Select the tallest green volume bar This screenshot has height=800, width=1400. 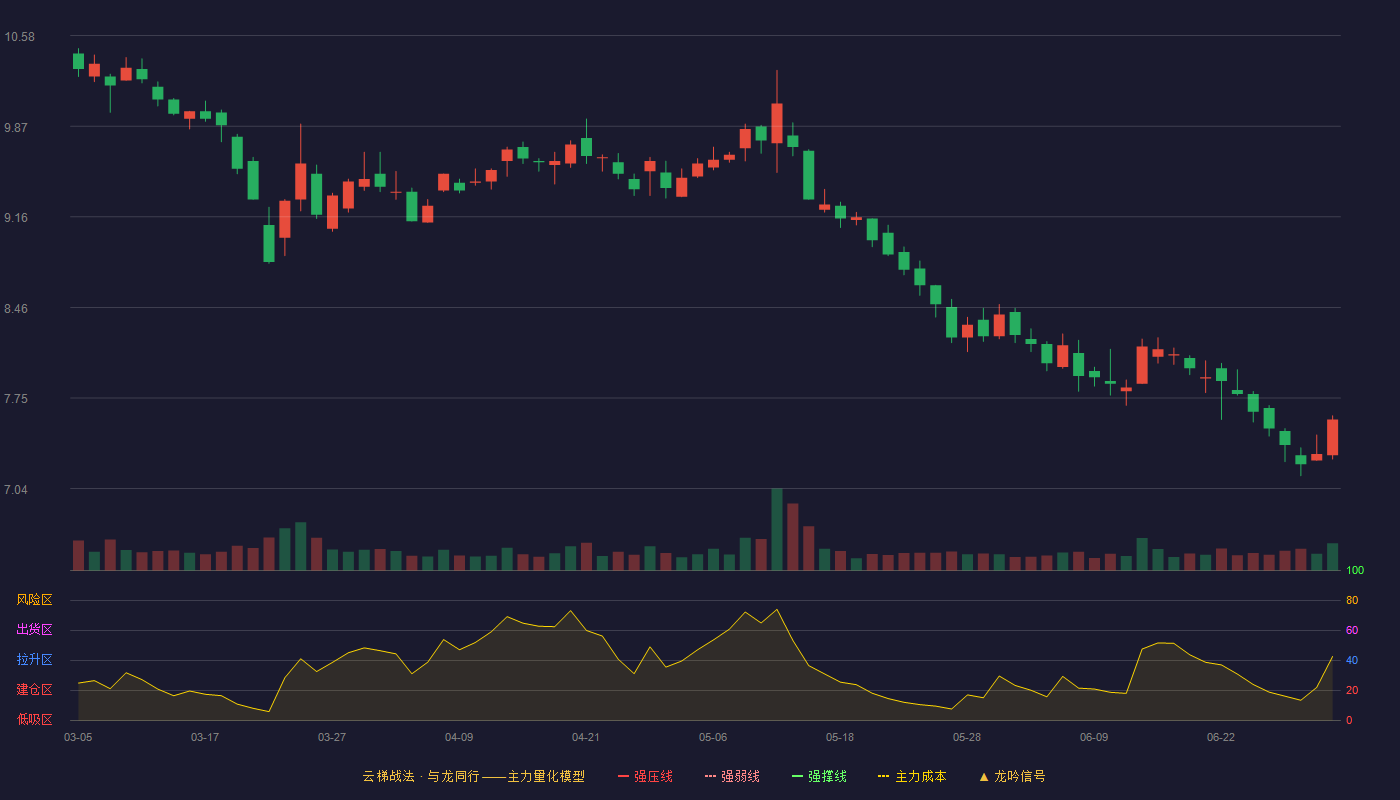[777, 529]
